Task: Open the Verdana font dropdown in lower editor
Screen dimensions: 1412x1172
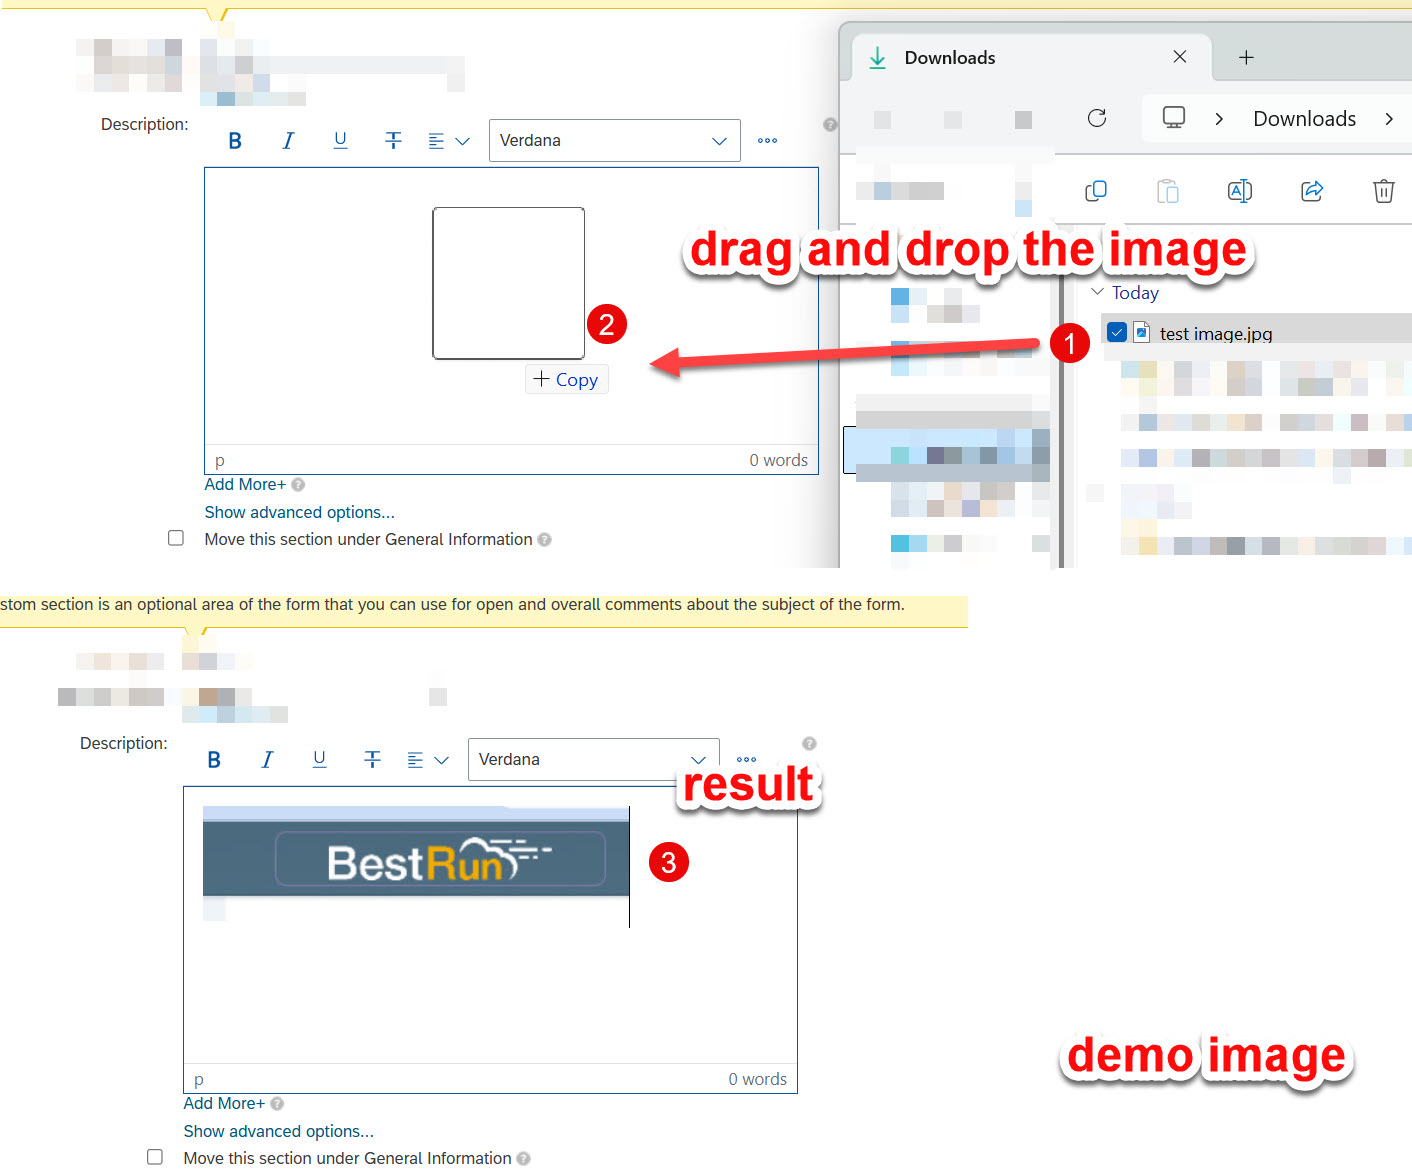Action: (593, 759)
